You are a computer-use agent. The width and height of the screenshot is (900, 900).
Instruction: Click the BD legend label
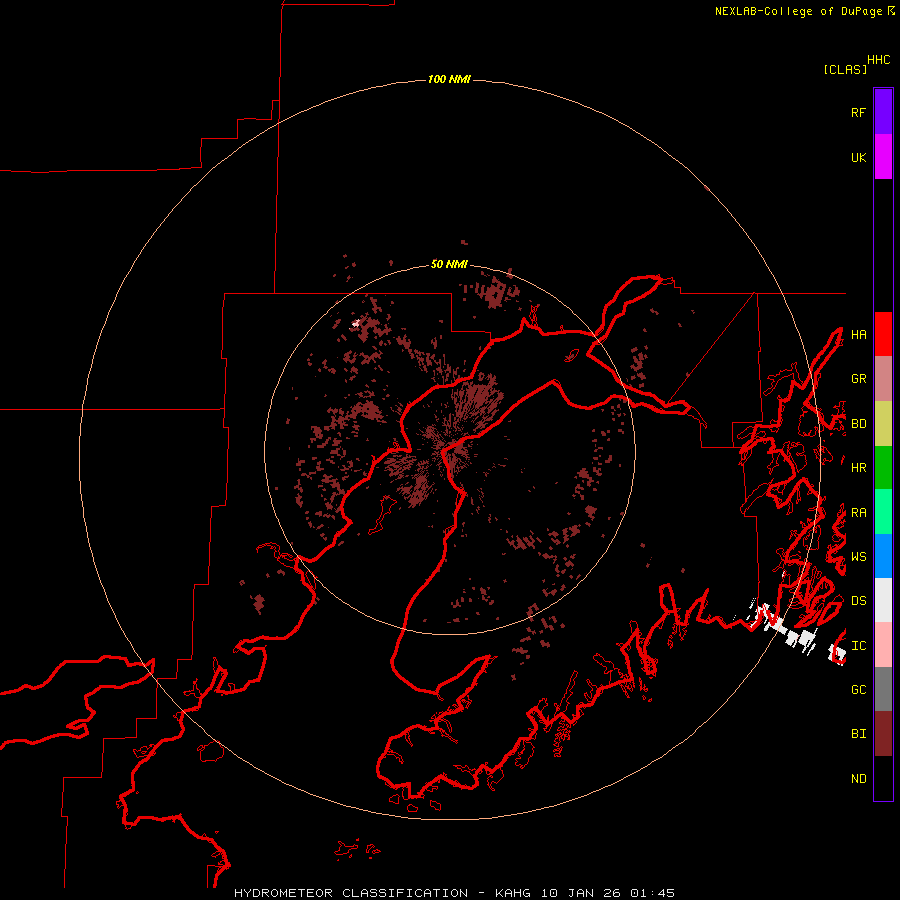[858, 424]
